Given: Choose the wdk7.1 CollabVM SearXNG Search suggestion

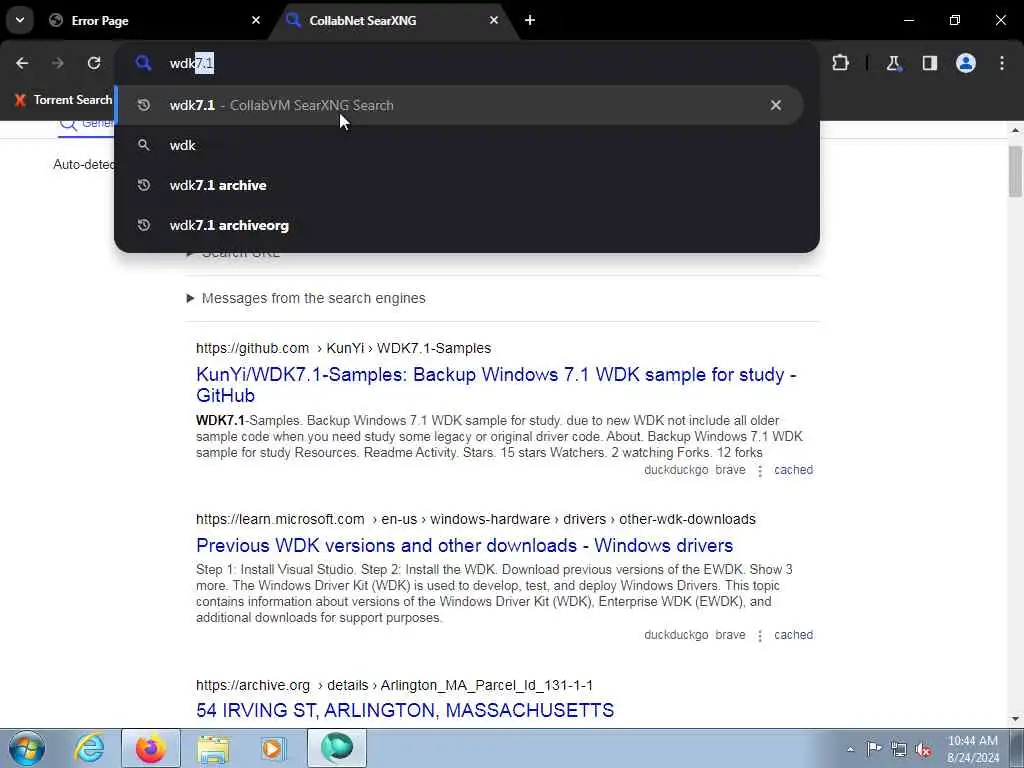Looking at the screenshot, I should [x=458, y=105].
